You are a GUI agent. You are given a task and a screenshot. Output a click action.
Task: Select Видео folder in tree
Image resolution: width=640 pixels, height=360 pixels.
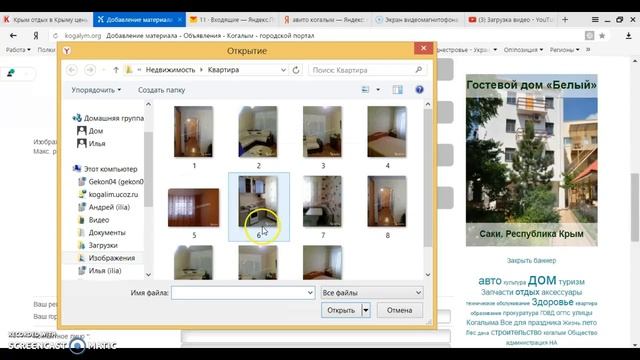tap(93, 220)
